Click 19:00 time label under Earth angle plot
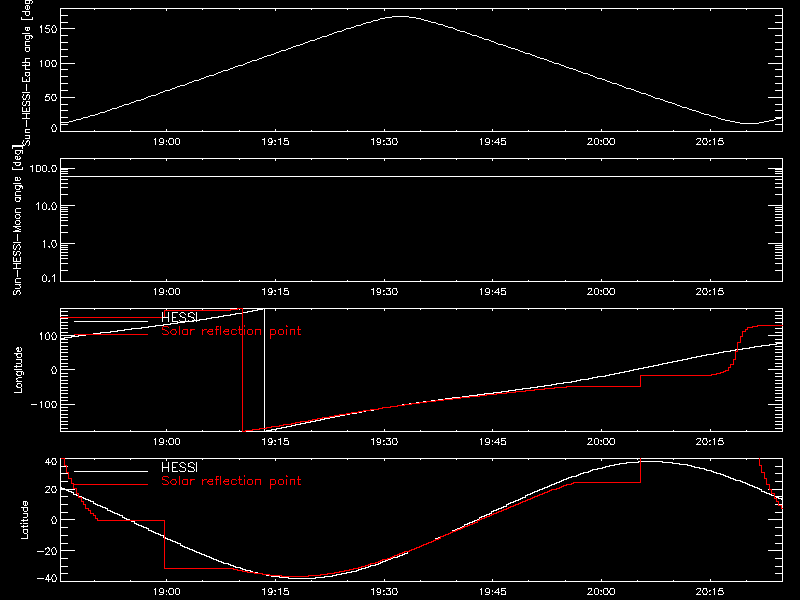The height and width of the screenshot is (600, 800). (166, 142)
